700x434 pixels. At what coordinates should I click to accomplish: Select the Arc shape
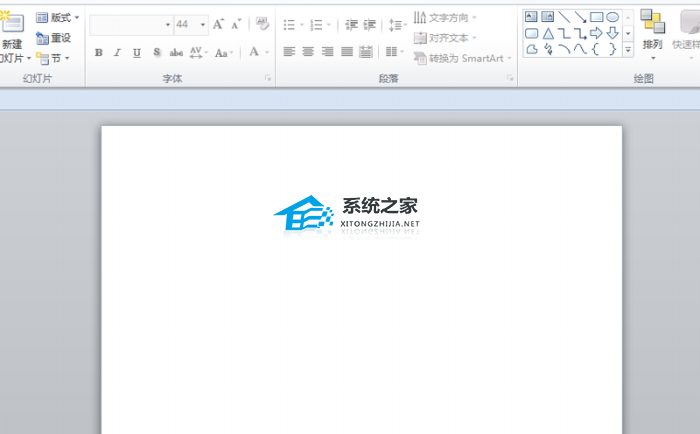(x=564, y=49)
